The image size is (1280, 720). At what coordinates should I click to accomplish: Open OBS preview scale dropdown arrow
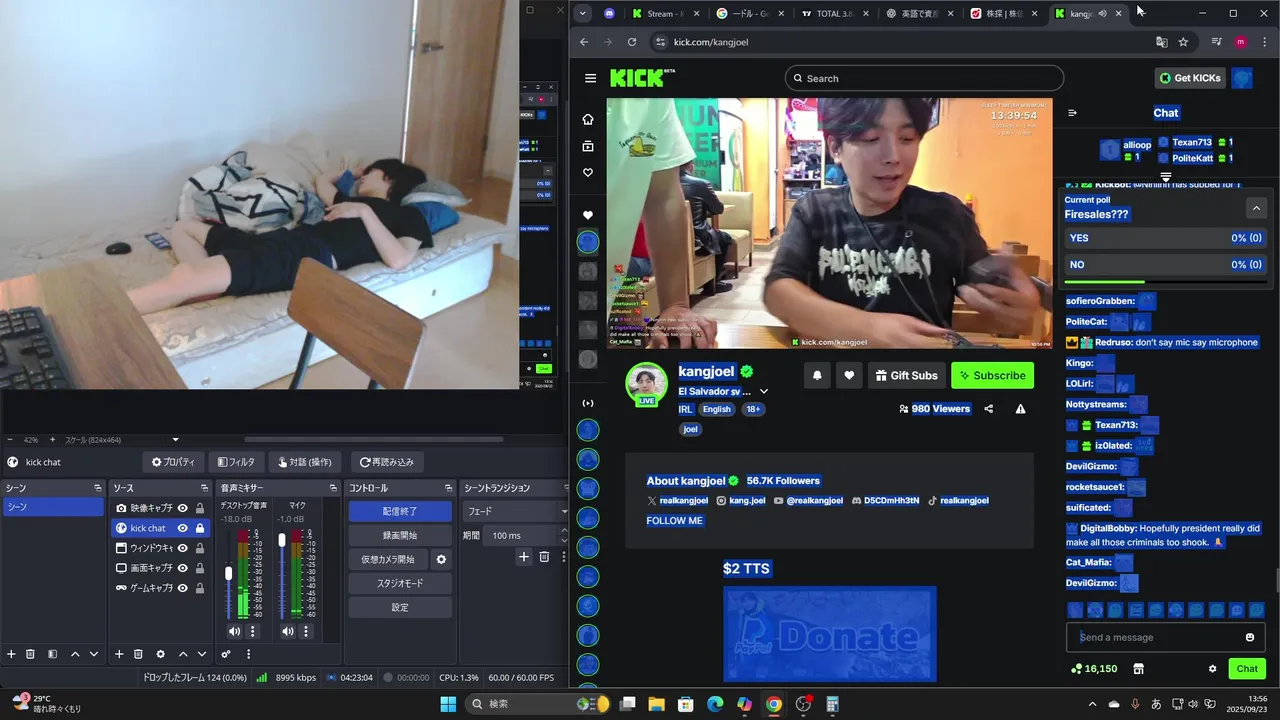pyautogui.click(x=175, y=439)
